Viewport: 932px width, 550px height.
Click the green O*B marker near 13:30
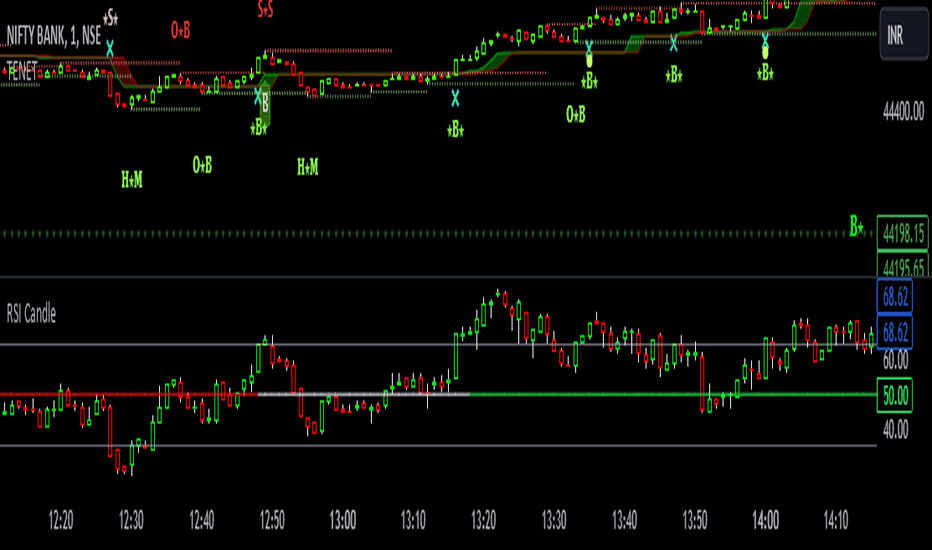(x=575, y=114)
